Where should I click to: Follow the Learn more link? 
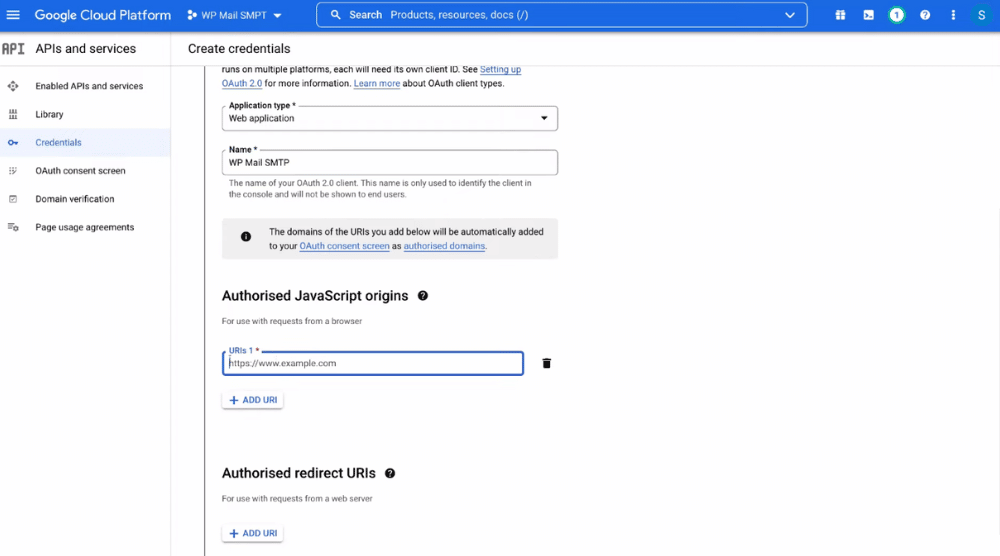pos(376,84)
